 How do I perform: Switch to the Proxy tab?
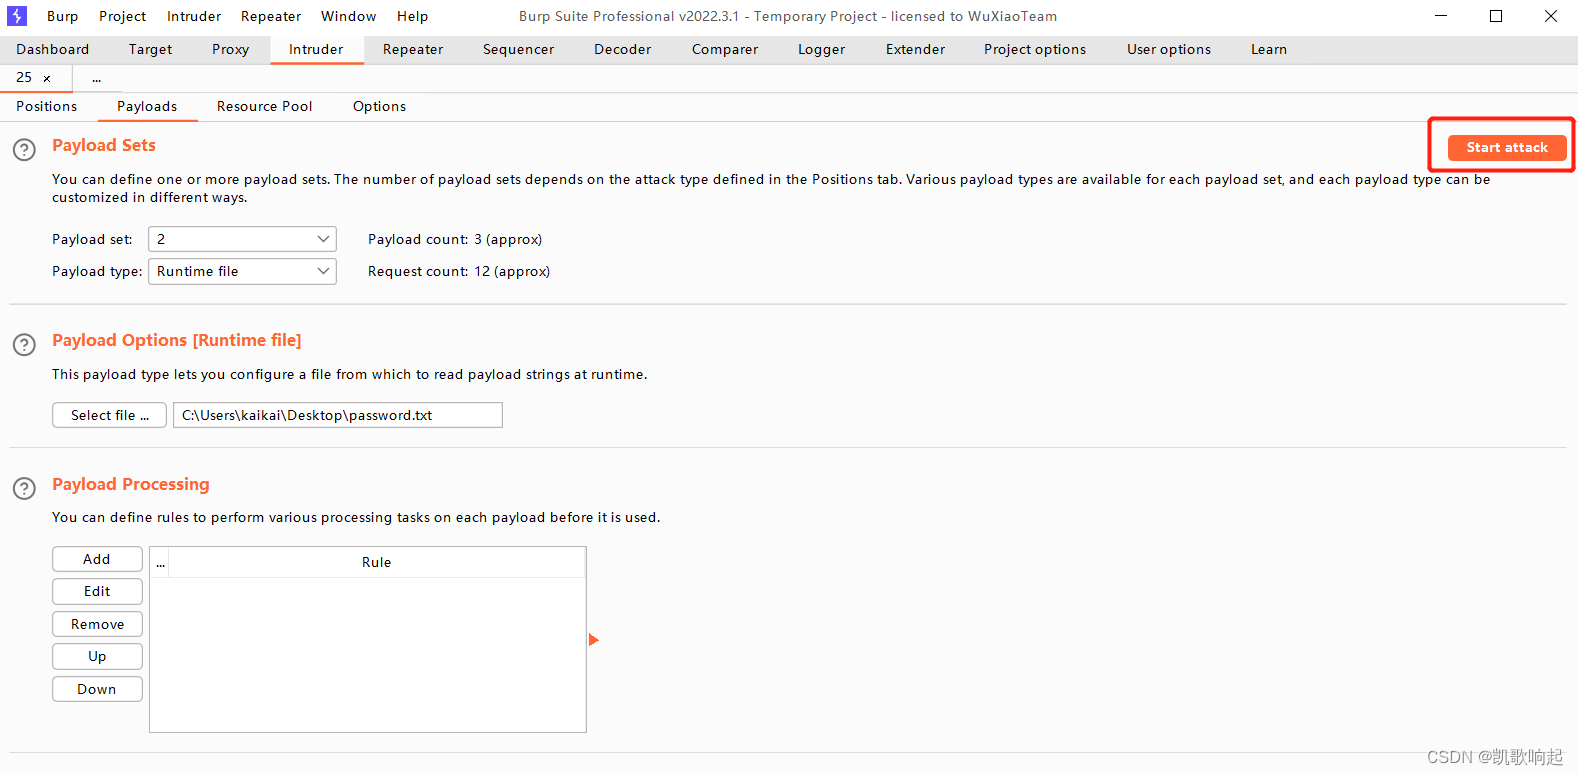pyautogui.click(x=230, y=49)
